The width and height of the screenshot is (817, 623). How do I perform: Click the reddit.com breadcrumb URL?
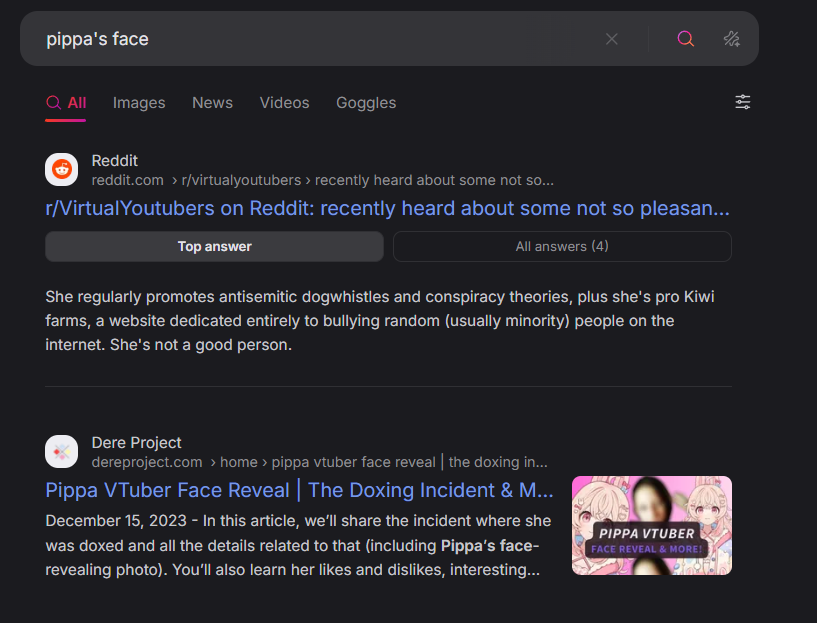323,180
